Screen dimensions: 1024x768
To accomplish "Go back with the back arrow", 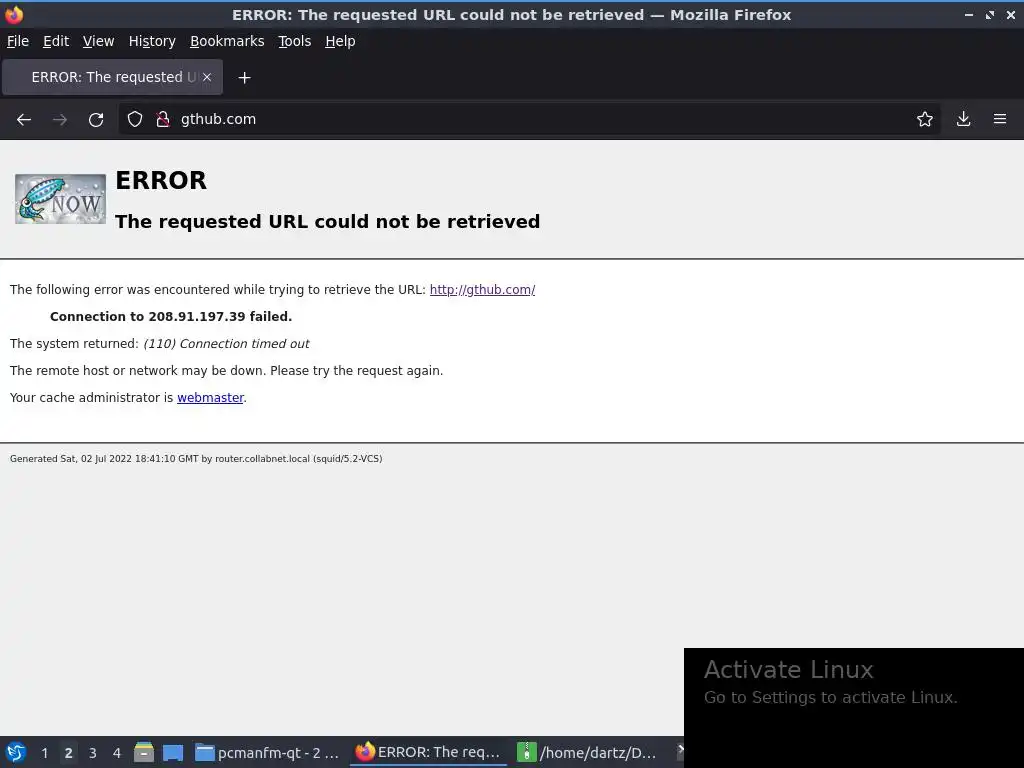I will click(x=24, y=120).
